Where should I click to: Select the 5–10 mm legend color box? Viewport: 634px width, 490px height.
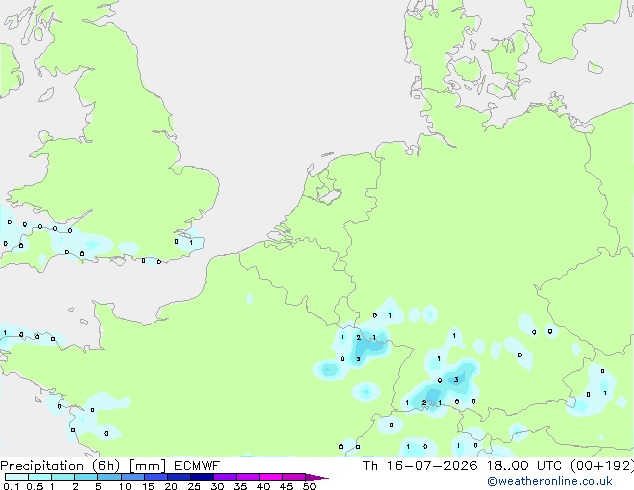[109, 477]
